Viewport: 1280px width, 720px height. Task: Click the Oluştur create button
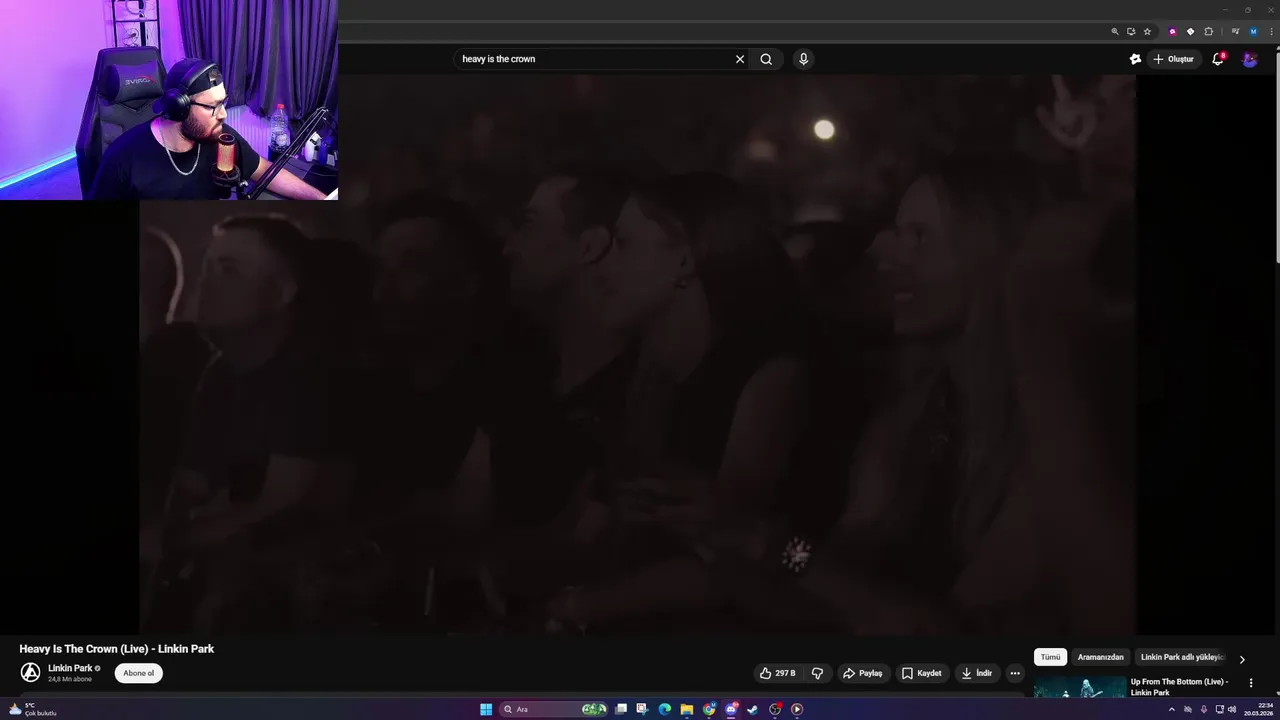(x=1174, y=59)
